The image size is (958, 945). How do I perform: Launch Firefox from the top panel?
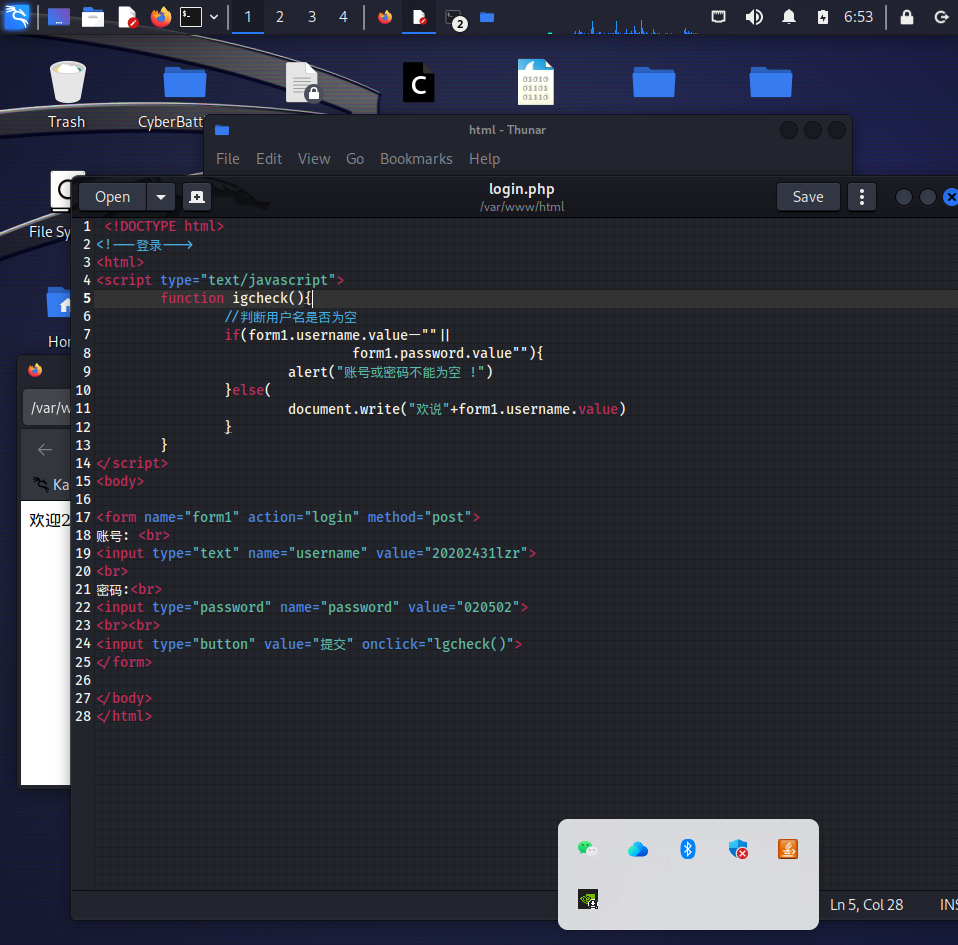click(x=161, y=17)
